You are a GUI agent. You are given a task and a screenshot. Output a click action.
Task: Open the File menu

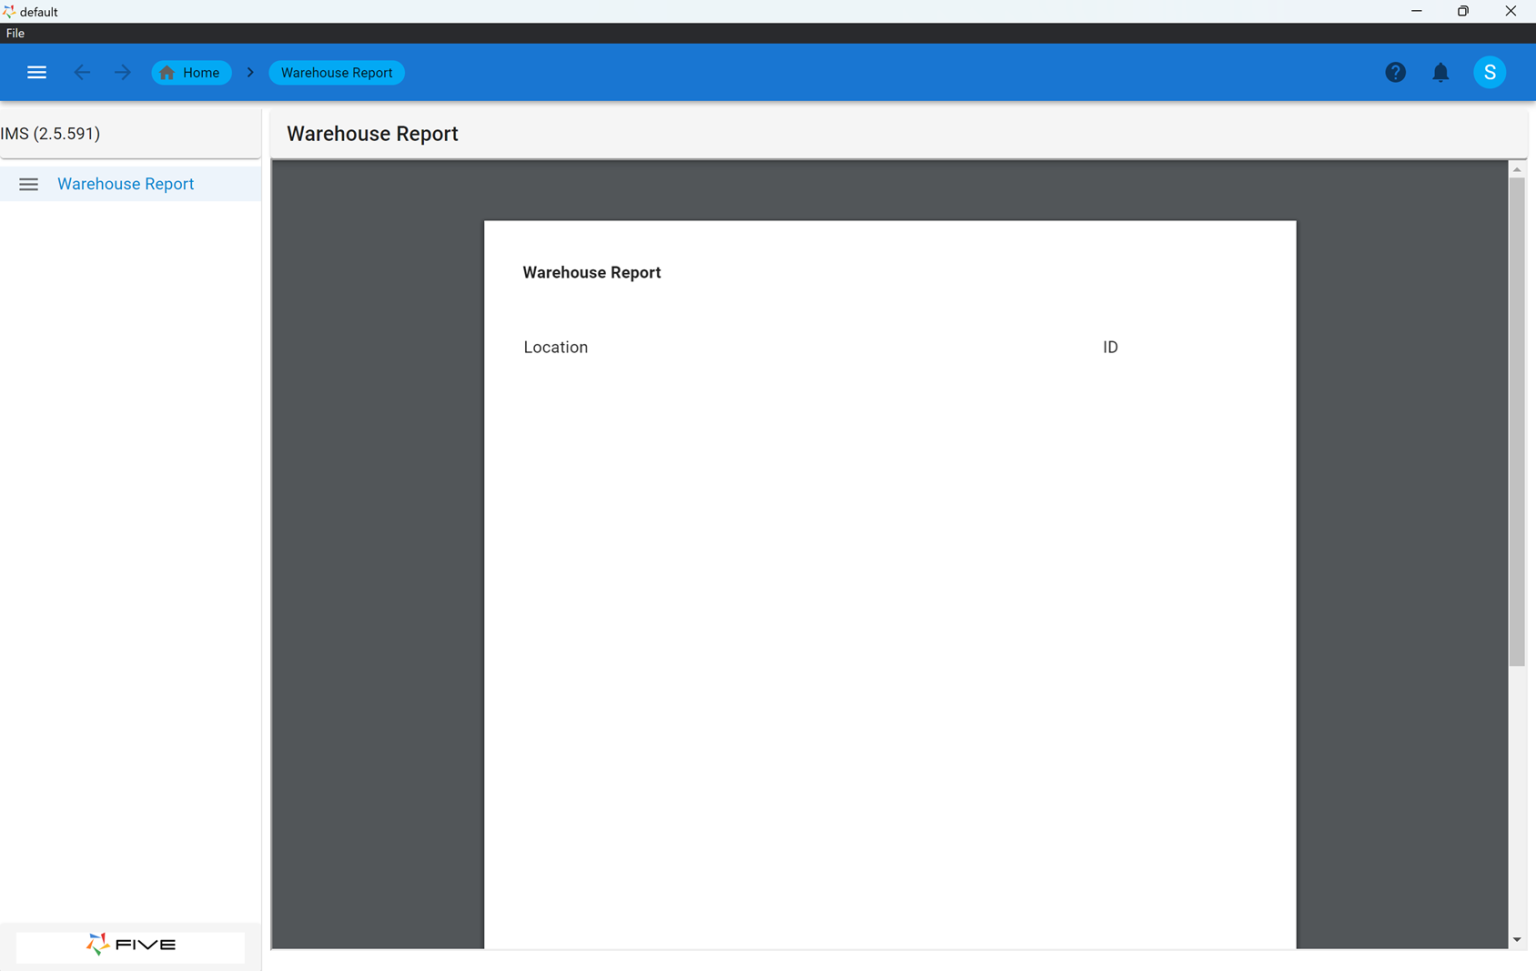(15, 33)
